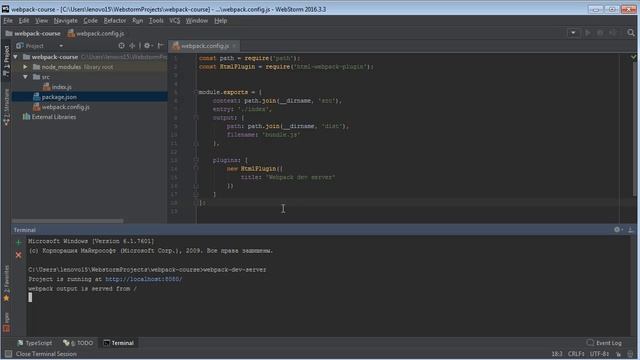This screenshot has width=640, height=360.
Task: Open the Navigate menu
Action: click(65, 20)
